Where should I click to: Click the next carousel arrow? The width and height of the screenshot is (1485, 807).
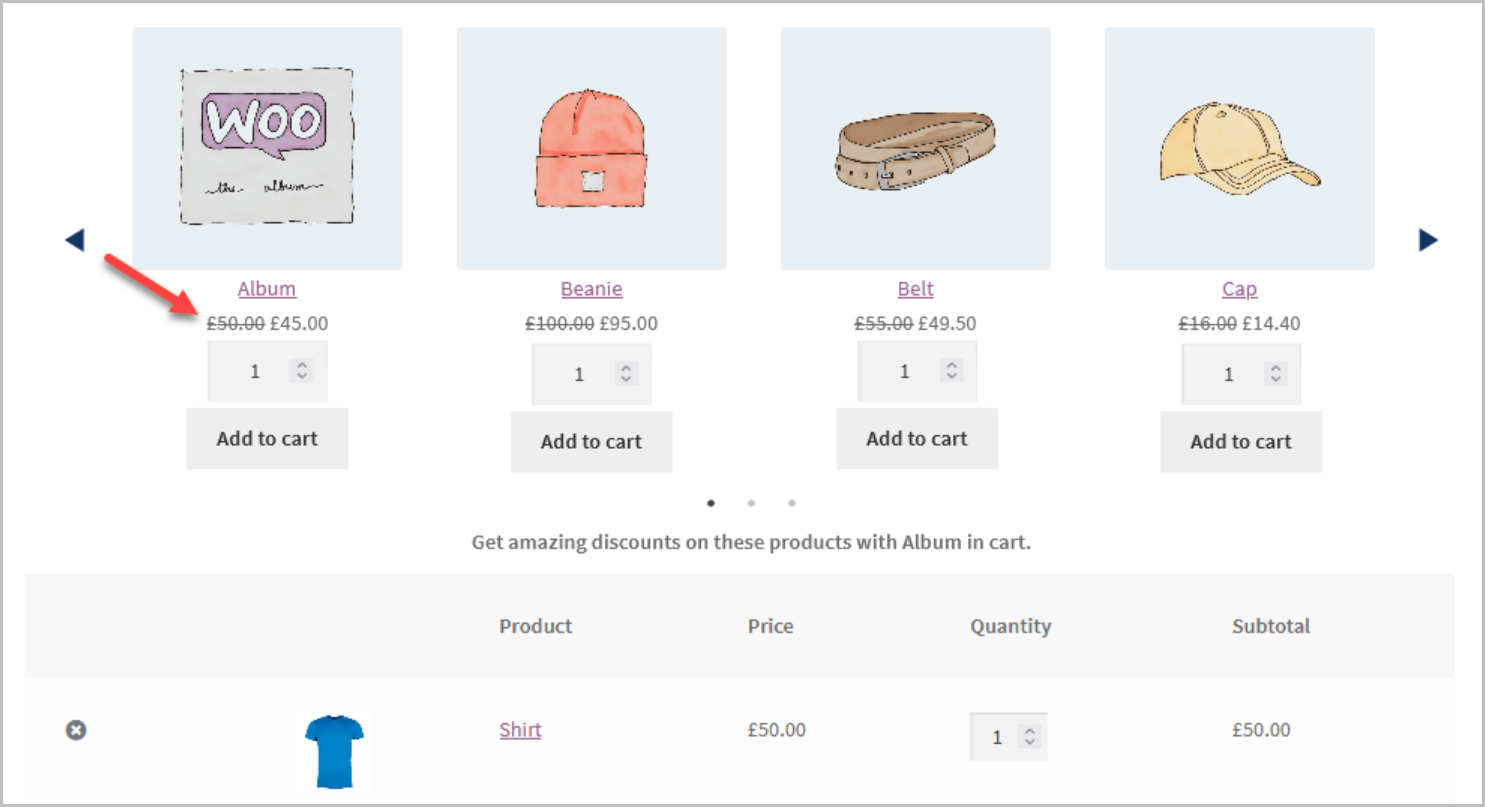tap(1428, 240)
